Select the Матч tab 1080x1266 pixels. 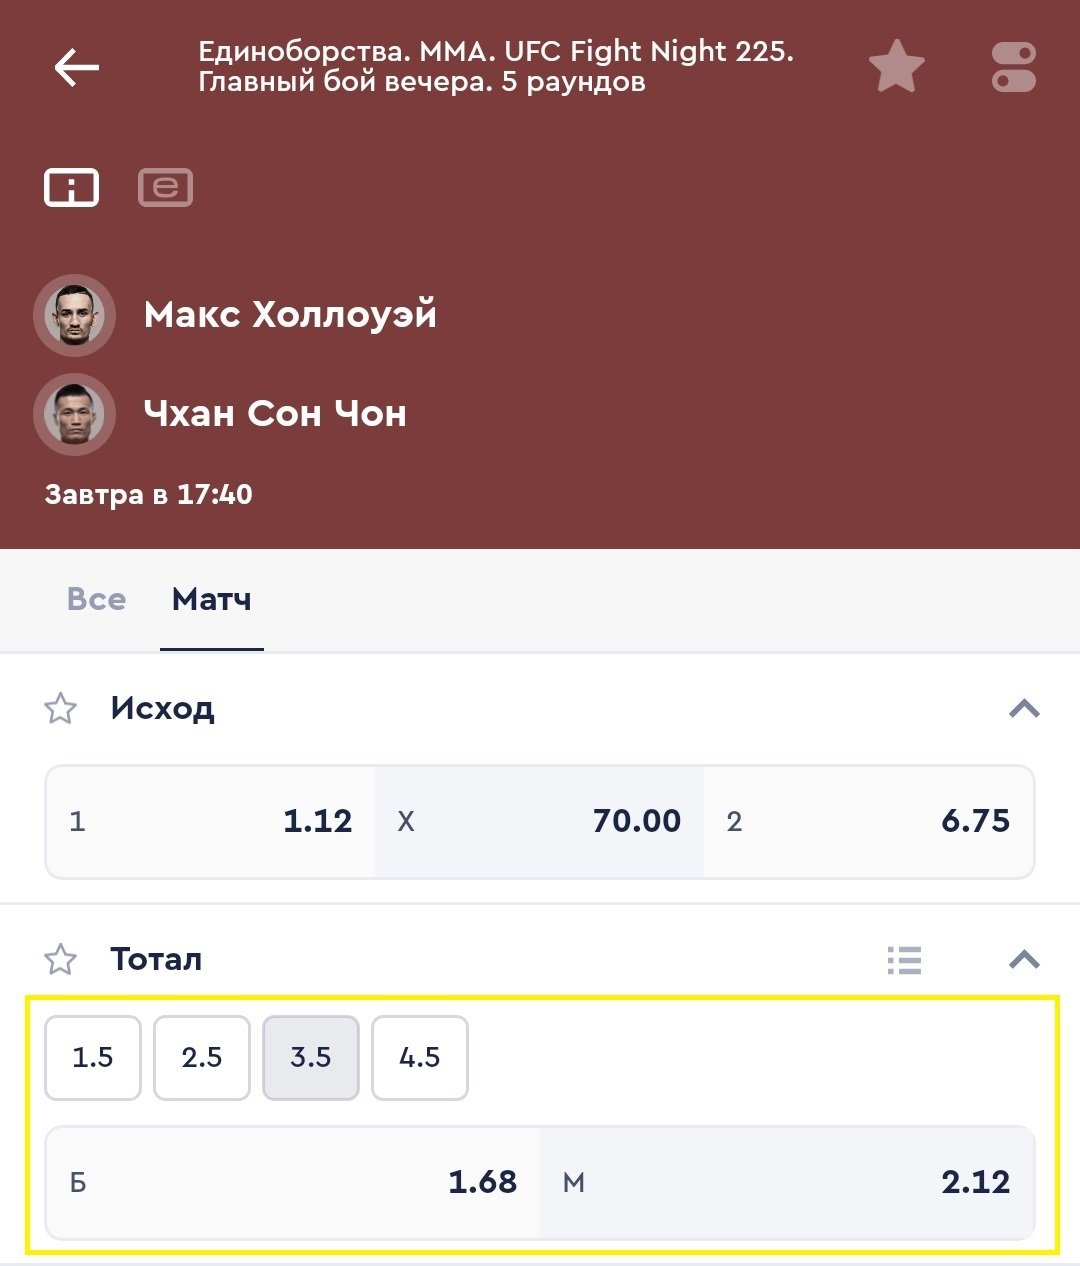212,599
